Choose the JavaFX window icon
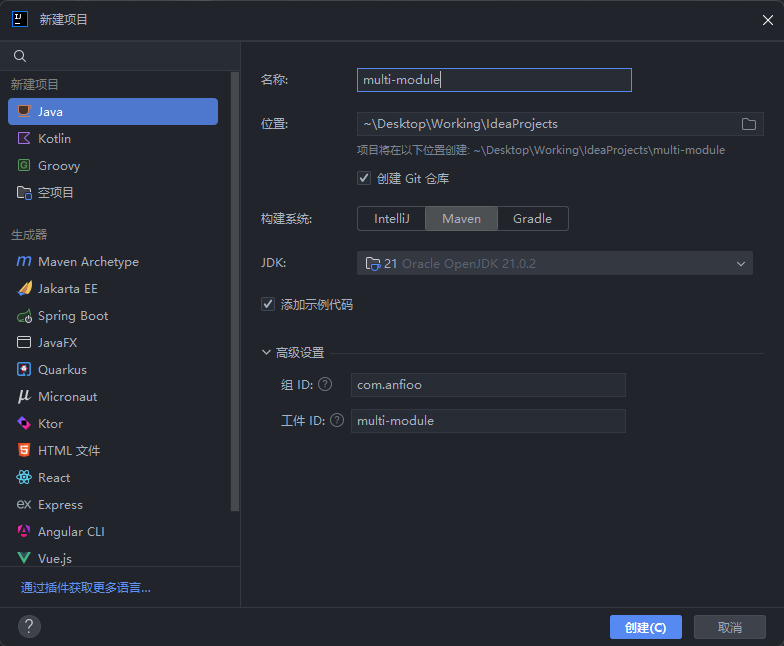This screenshot has width=784, height=646. (x=24, y=342)
